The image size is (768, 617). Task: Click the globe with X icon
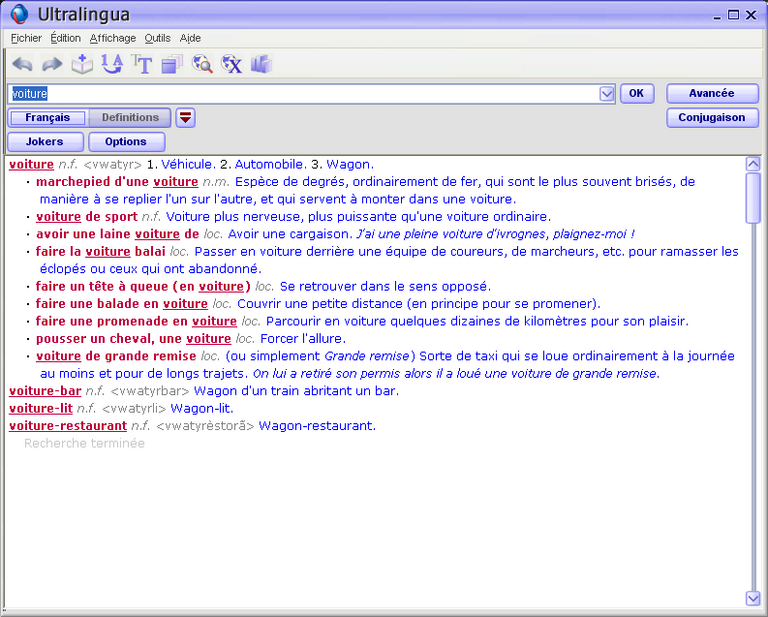(x=232, y=64)
